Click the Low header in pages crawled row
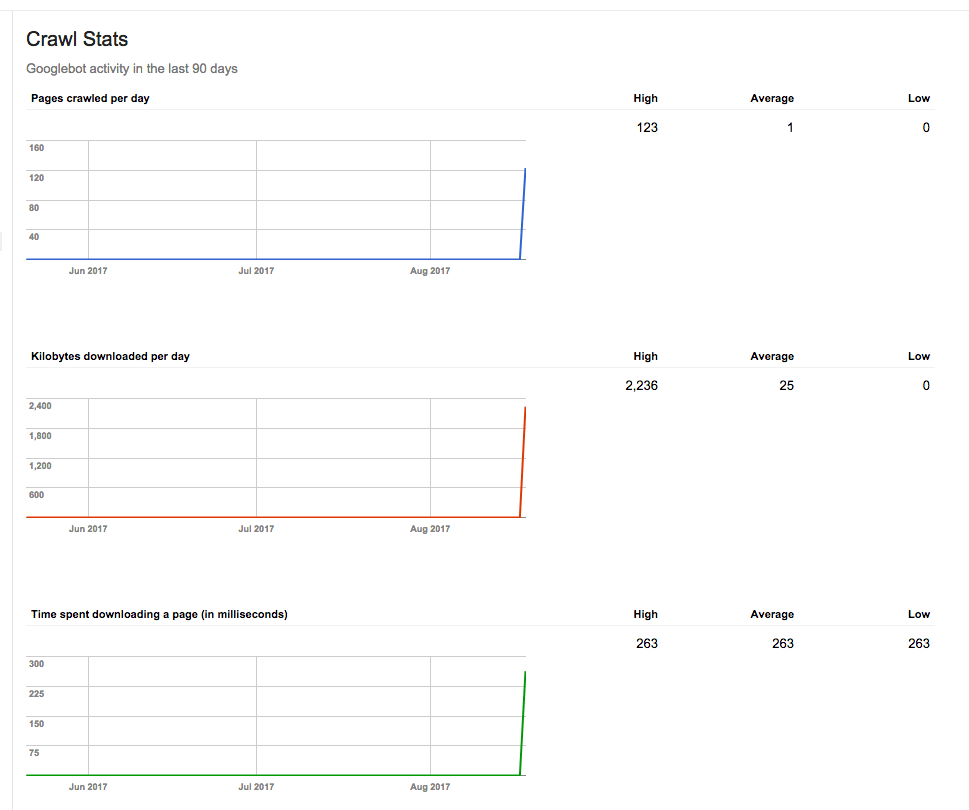Viewport: 969px width, 810px height. tap(919, 98)
